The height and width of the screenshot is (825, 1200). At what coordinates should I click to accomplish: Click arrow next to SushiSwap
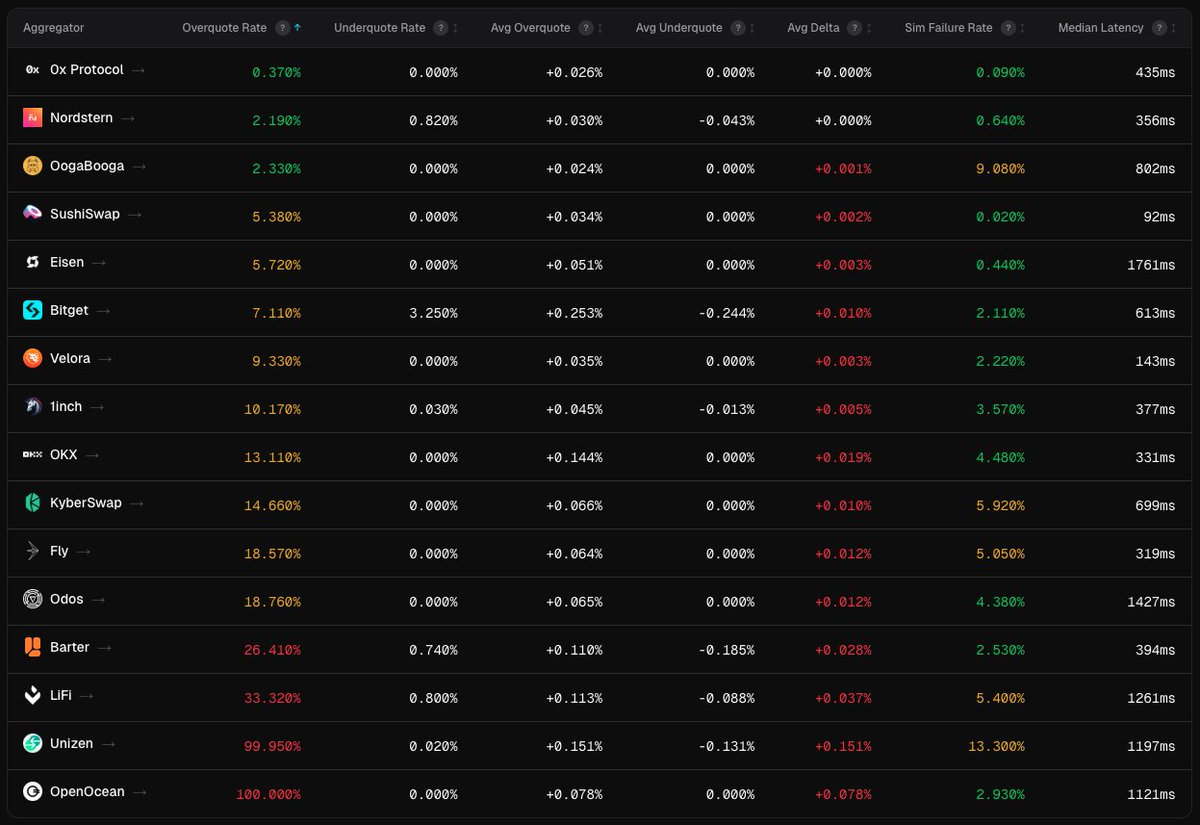coord(135,214)
